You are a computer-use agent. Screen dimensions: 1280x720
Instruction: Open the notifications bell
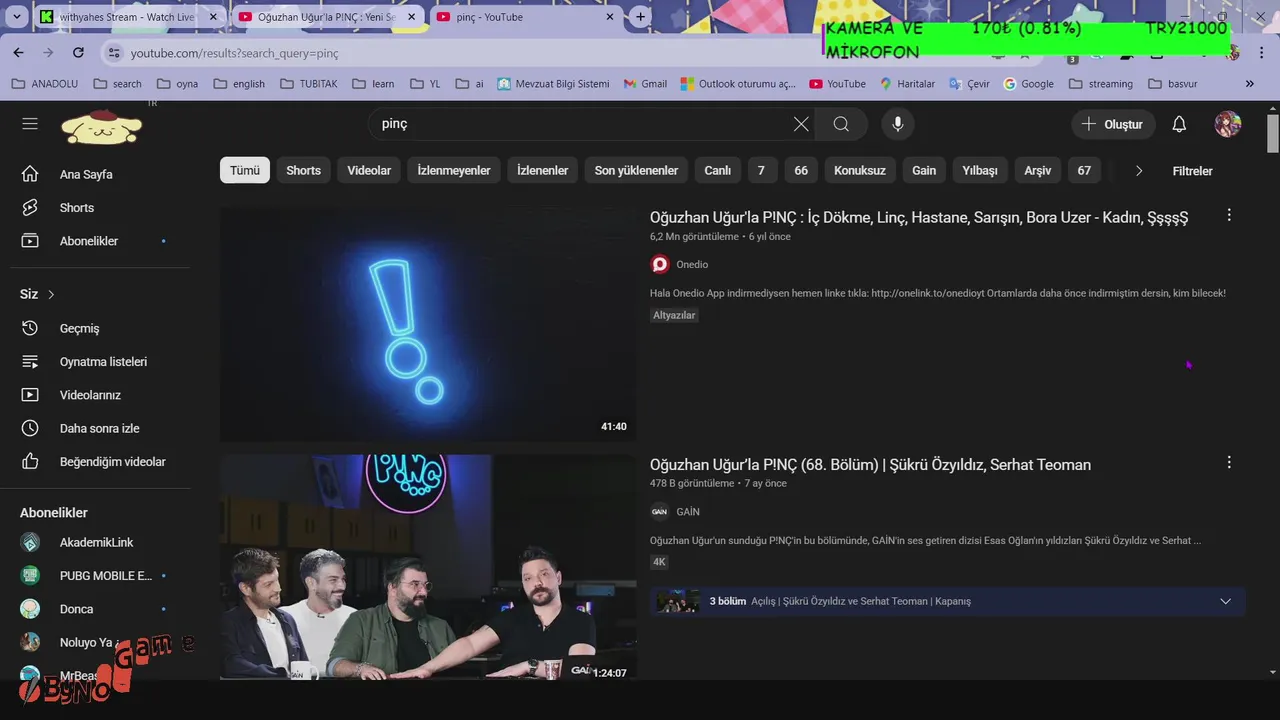pyautogui.click(x=1179, y=124)
